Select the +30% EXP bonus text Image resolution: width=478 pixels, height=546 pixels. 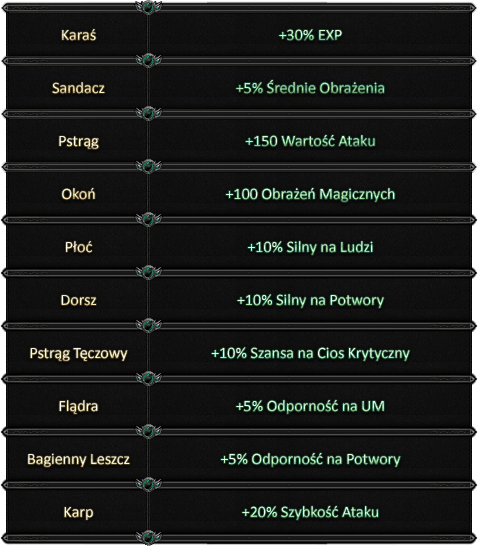pos(310,35)
